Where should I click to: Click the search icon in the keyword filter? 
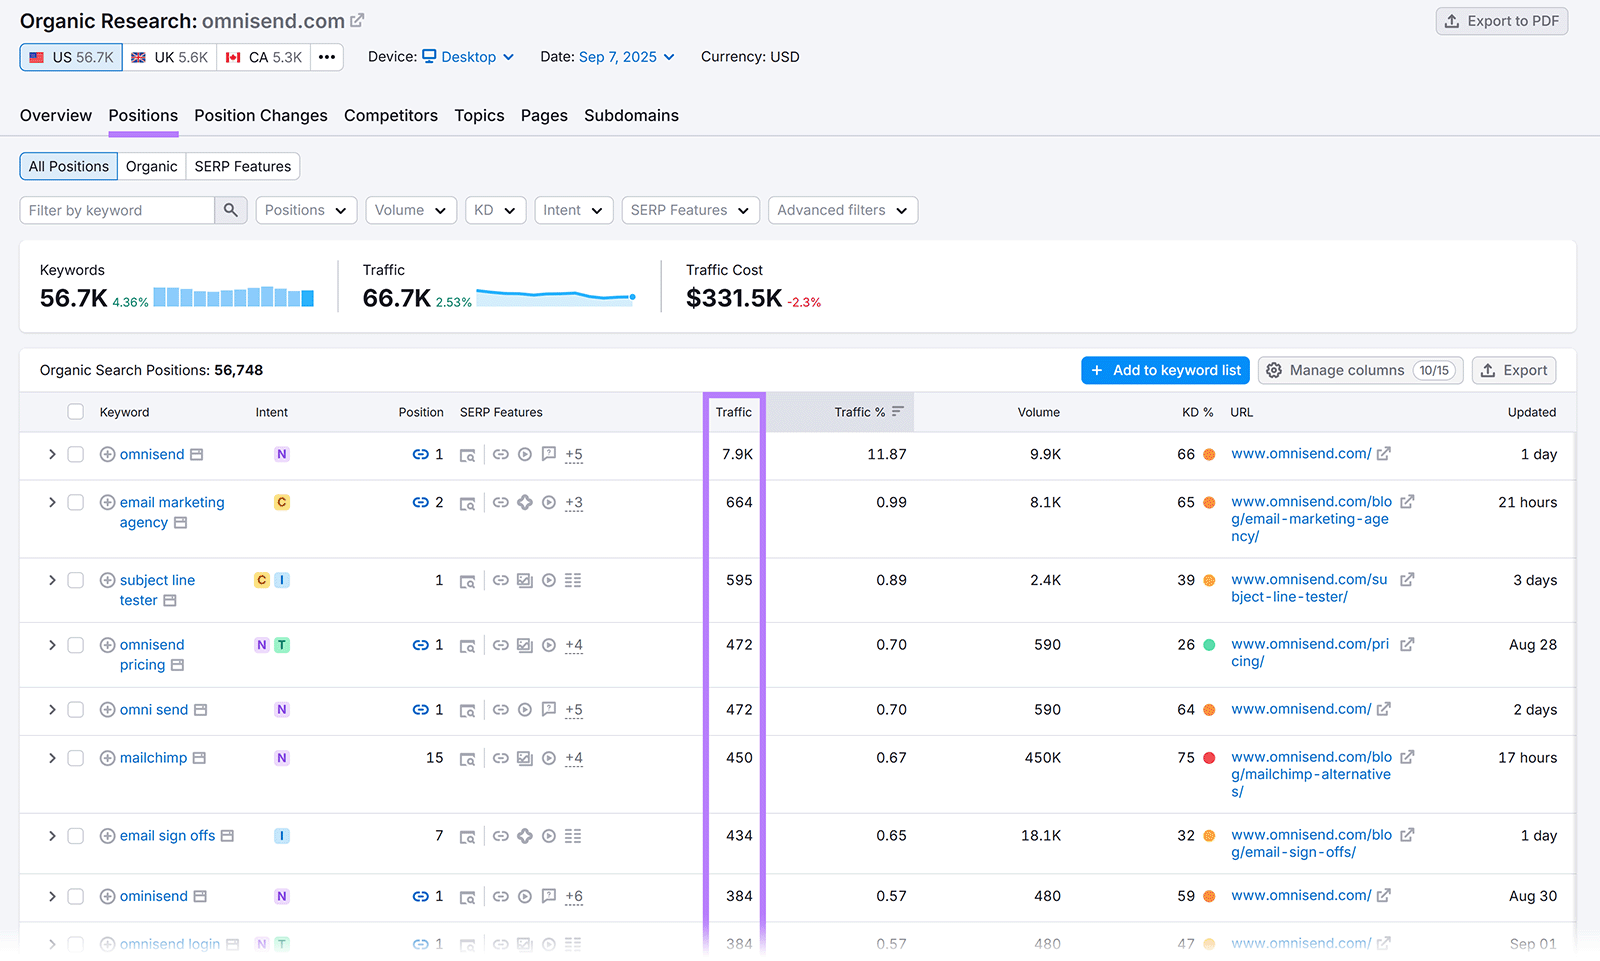tap(231, 210)
